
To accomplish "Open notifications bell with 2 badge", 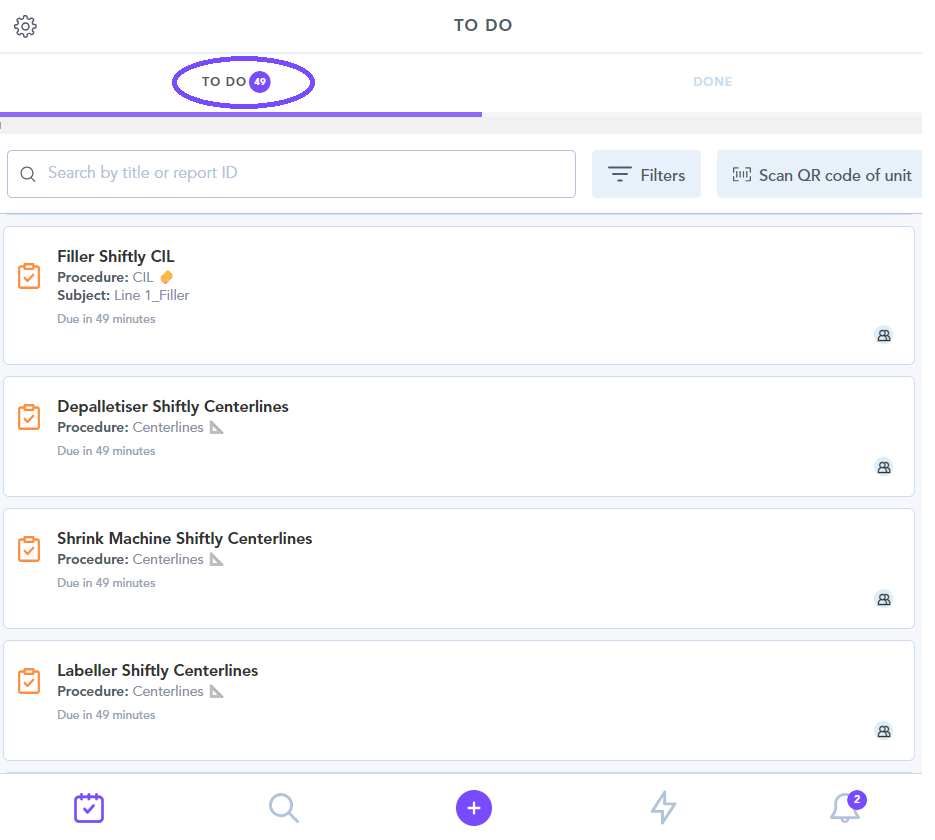I will (845, 807).
